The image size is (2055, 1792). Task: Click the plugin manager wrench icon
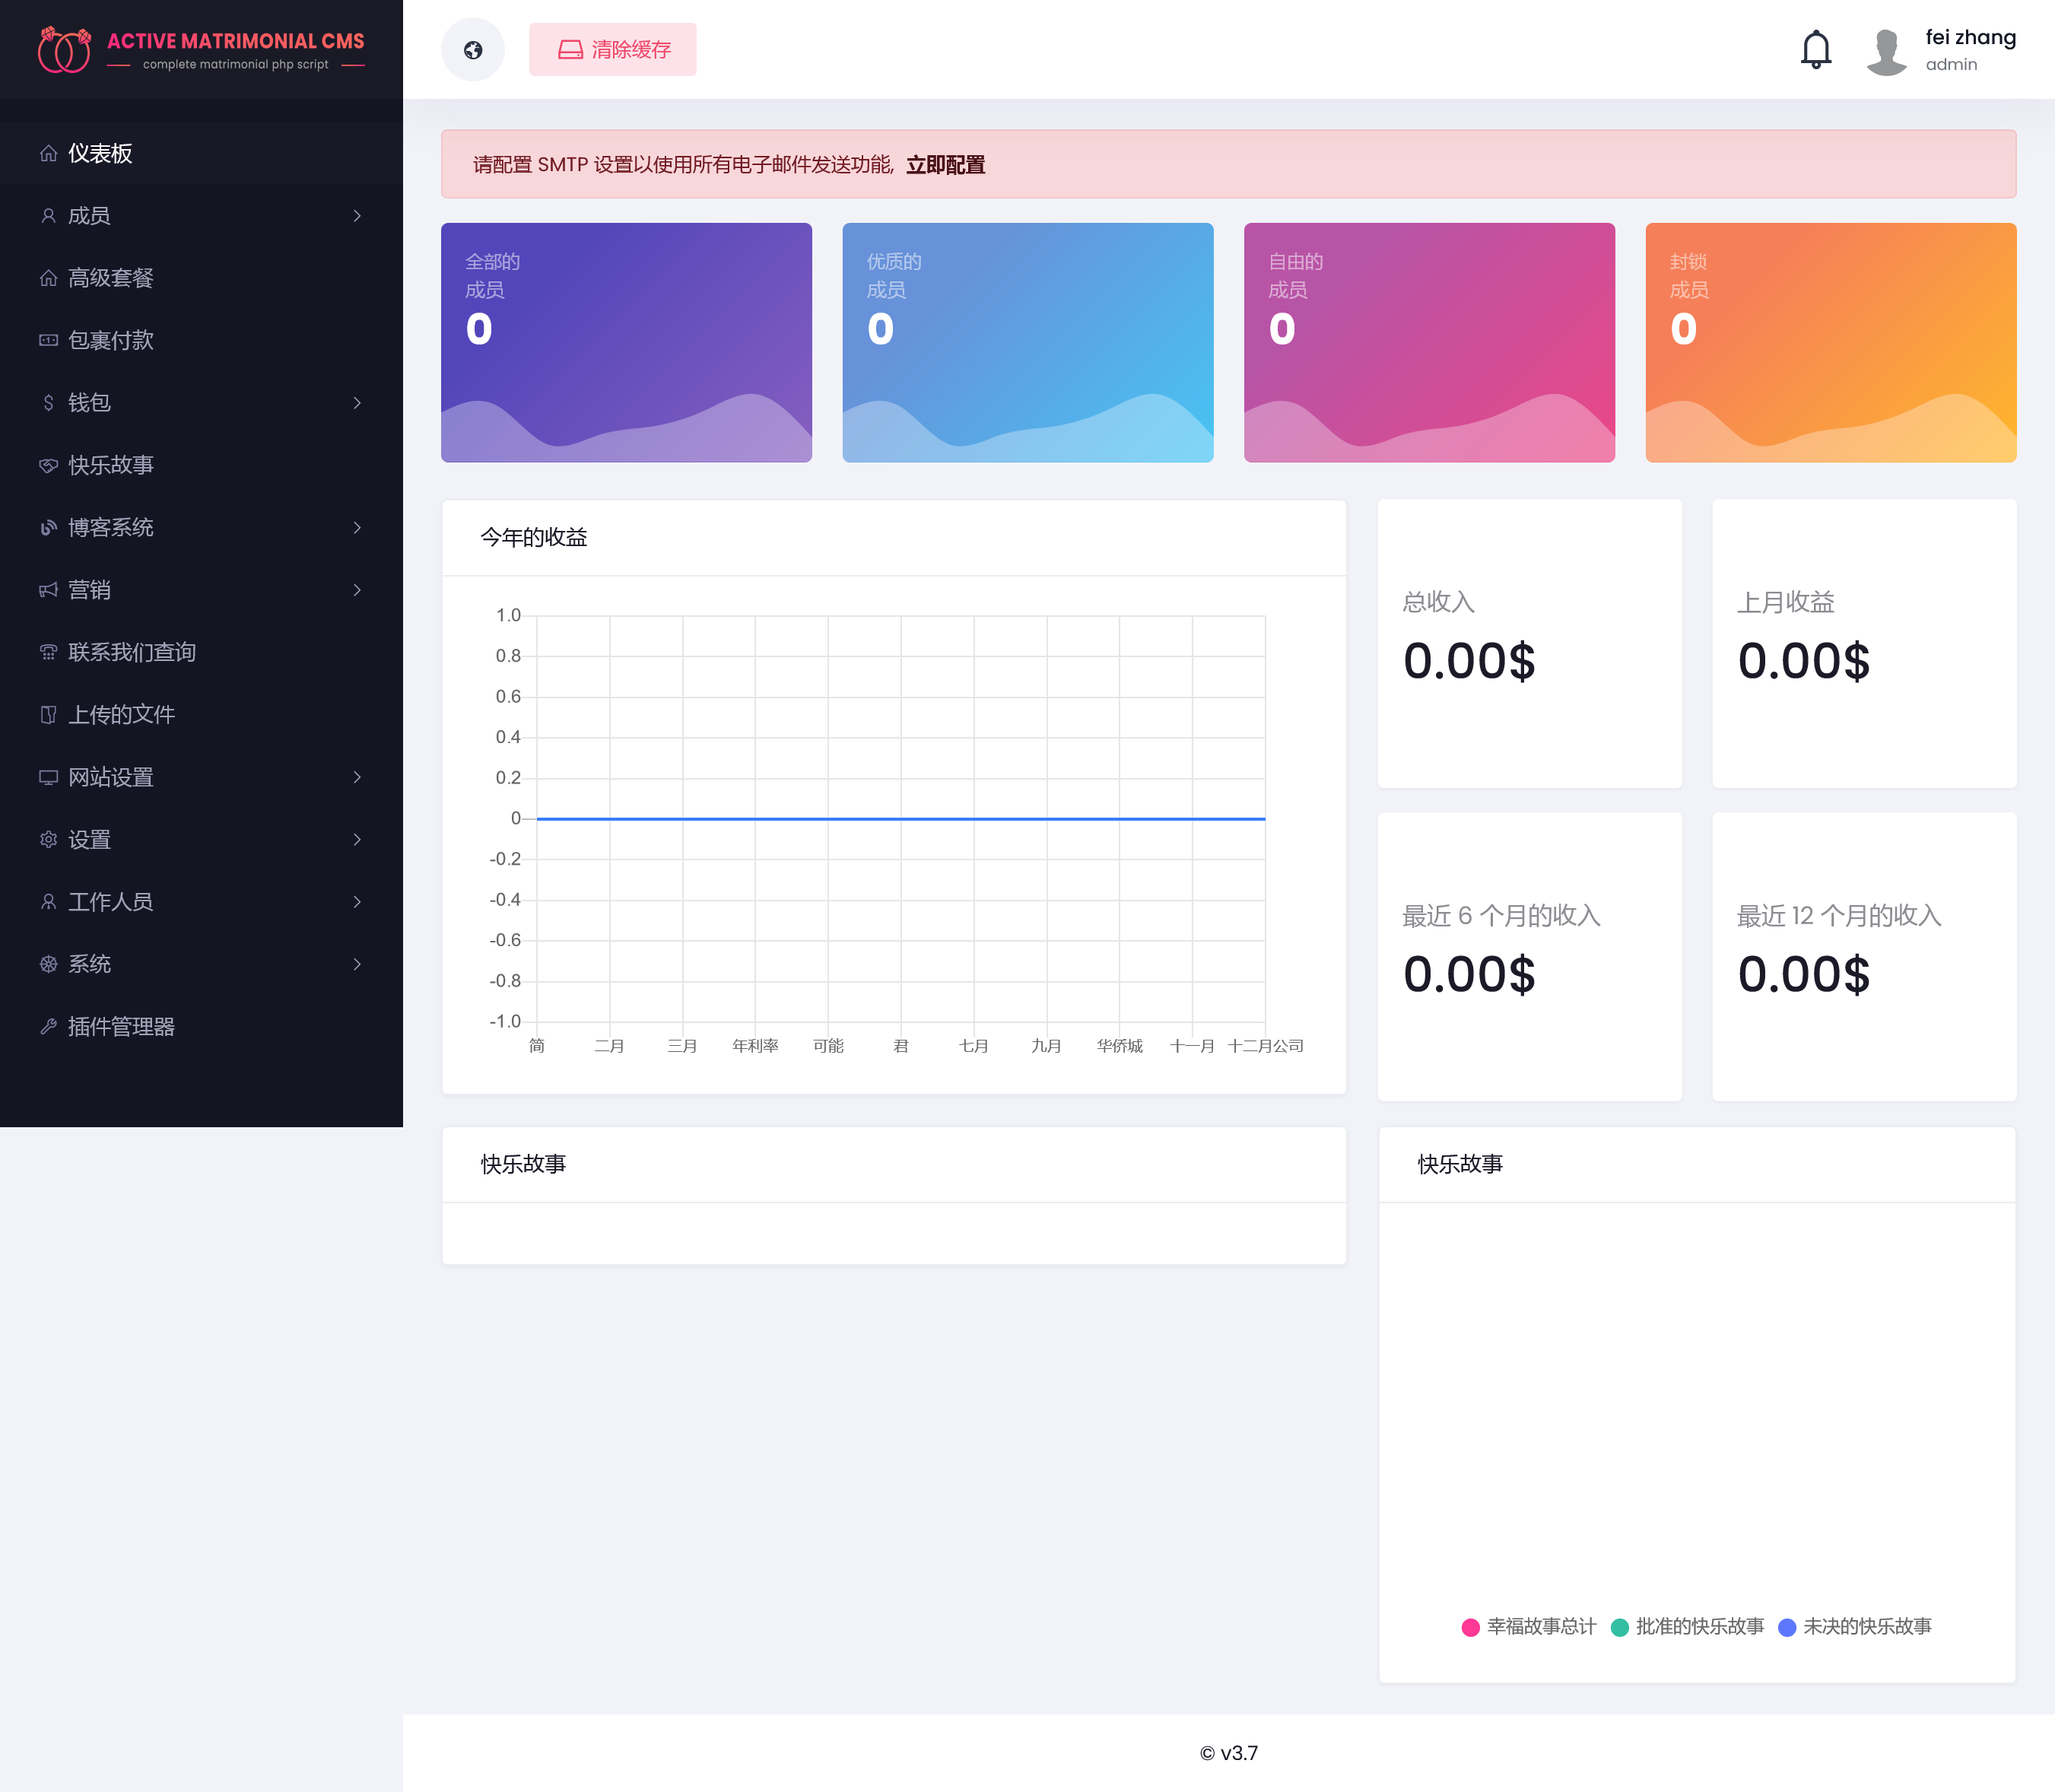tap(48, 1026)
